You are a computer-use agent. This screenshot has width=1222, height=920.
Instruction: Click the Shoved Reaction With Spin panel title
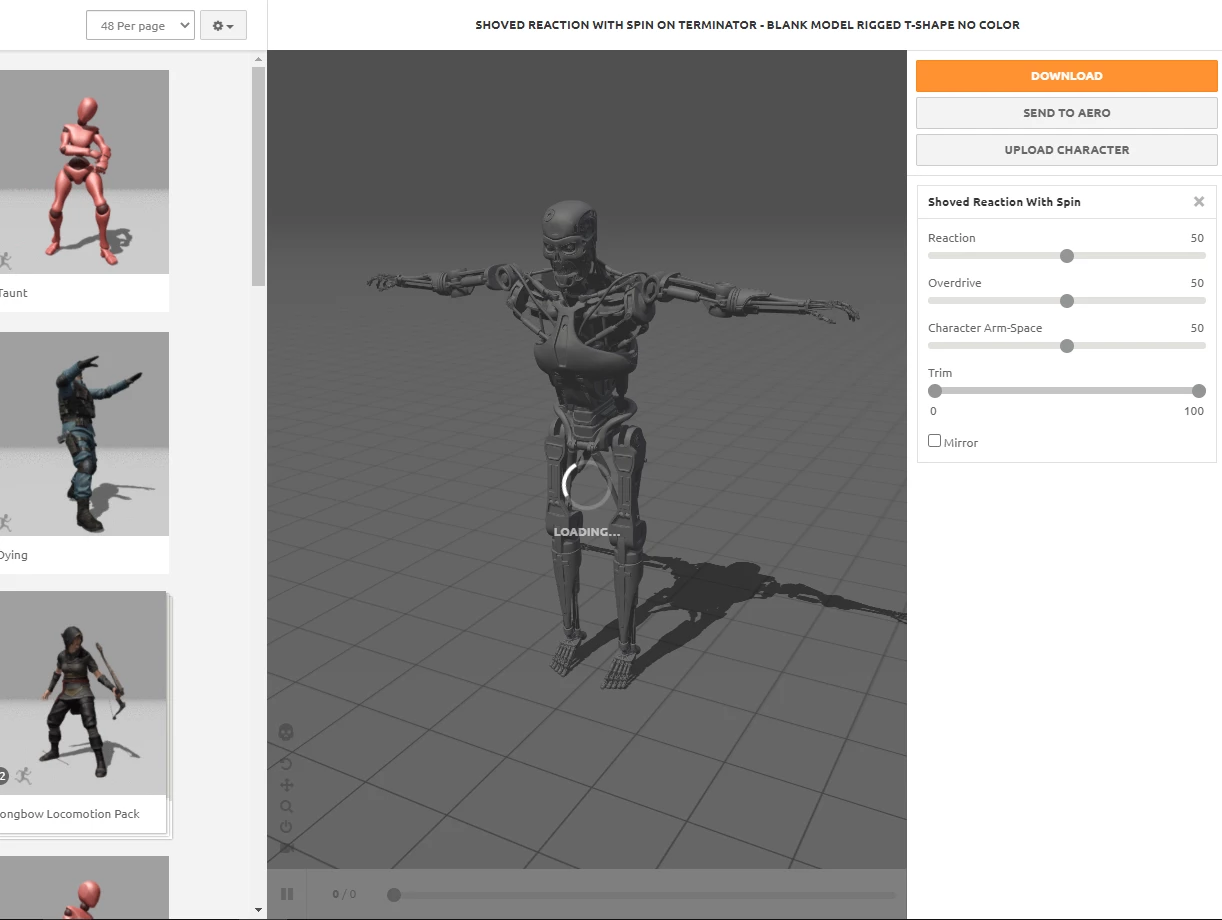(x=1004, y=202)
